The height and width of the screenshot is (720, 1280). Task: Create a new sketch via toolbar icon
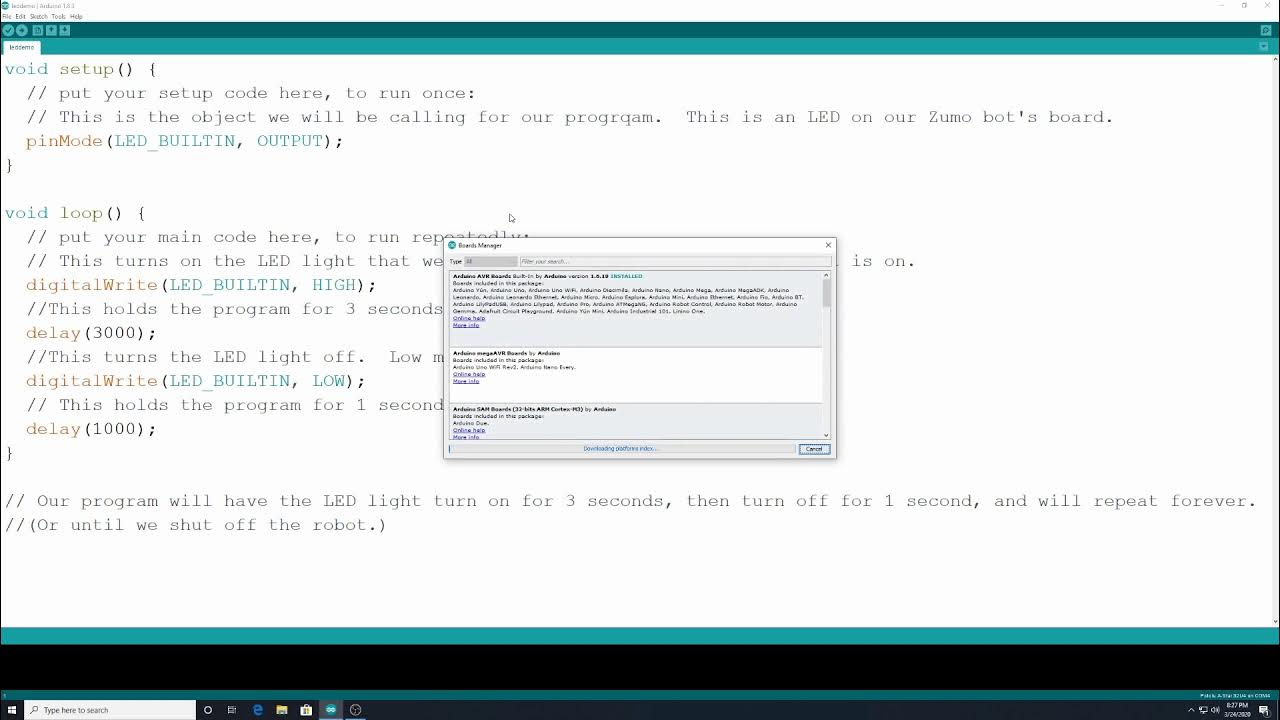coord(38,30)
